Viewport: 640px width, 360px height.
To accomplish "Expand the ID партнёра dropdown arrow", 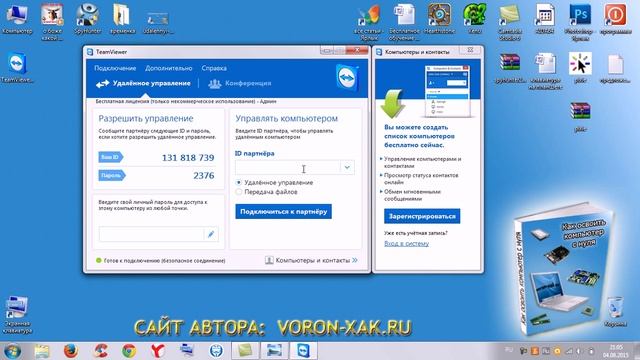I will [x=347, y=167].
